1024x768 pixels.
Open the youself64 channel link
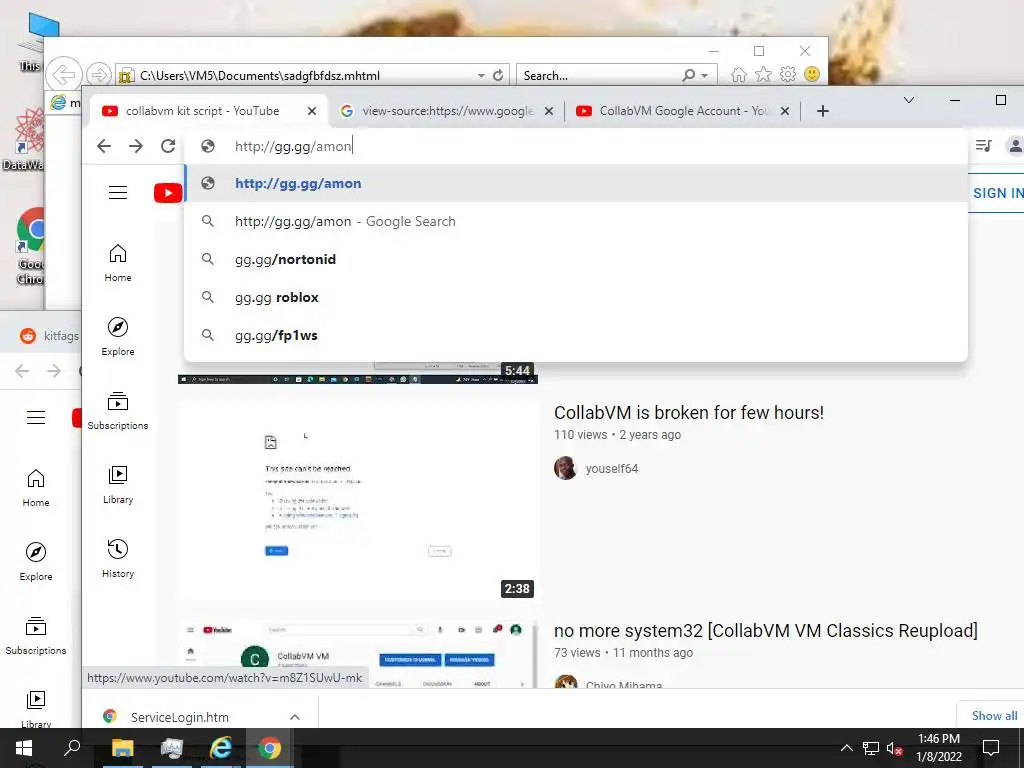(611, 469)
